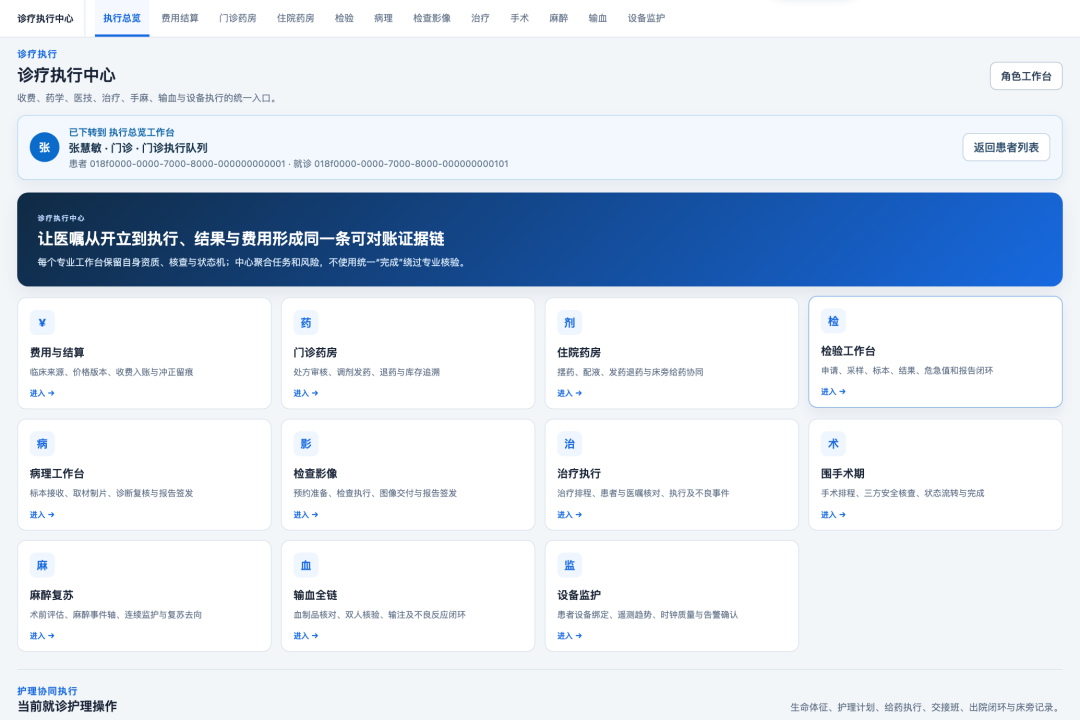Select the 输血 tab
The height and width of the screenshot is (720, 1080).
pos(598,18)
